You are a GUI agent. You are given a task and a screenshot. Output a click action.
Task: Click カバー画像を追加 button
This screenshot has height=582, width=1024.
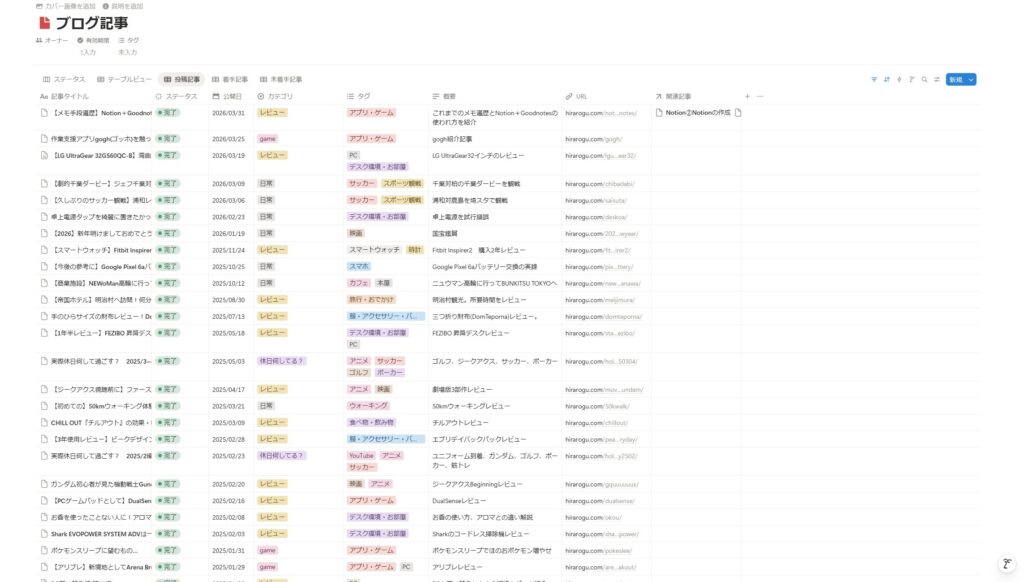pyautogui.click(x=66, y=6)
